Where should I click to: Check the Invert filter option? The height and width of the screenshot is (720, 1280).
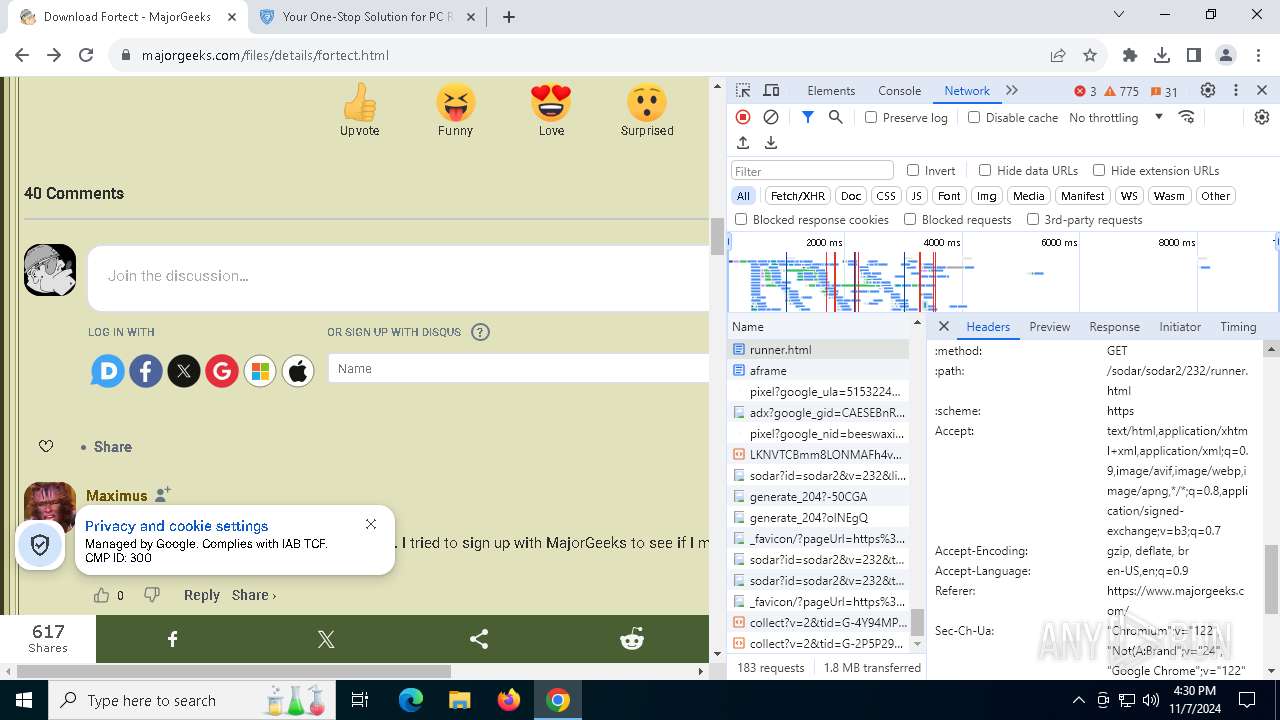(913, 170)
